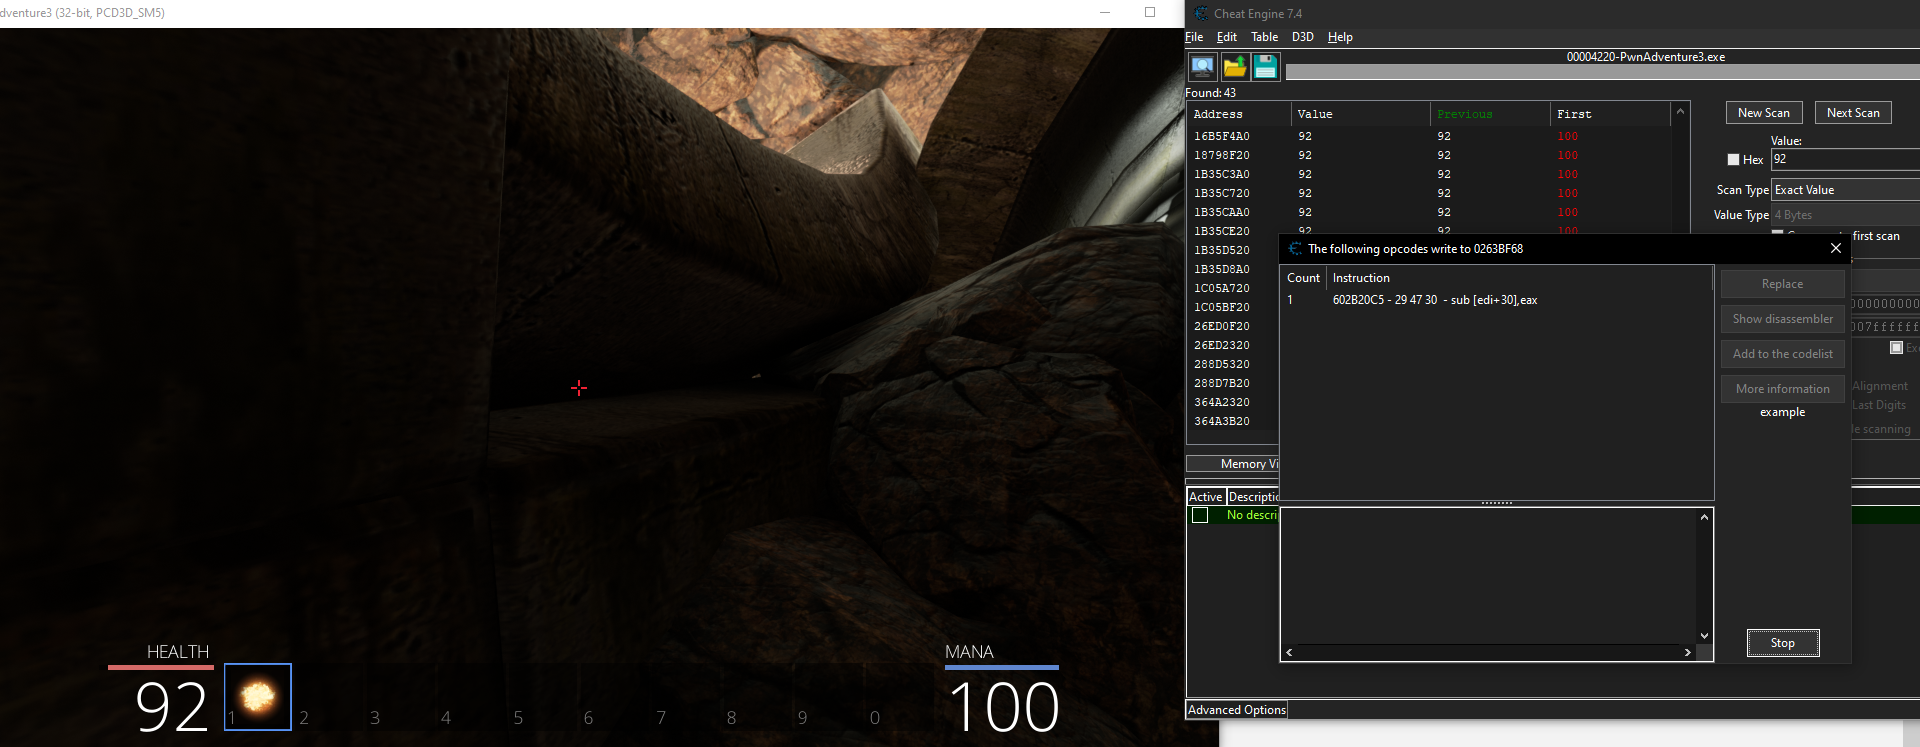Close the opcodes write dialog
The height and width of the screenshot is (747, 1920).
coord(1835,248)
